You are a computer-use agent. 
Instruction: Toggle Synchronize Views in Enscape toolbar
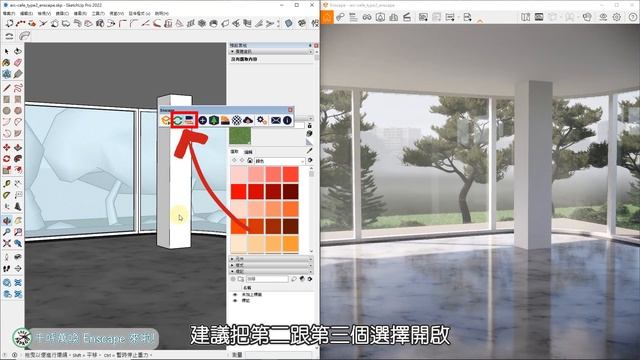tap(189, 120)
